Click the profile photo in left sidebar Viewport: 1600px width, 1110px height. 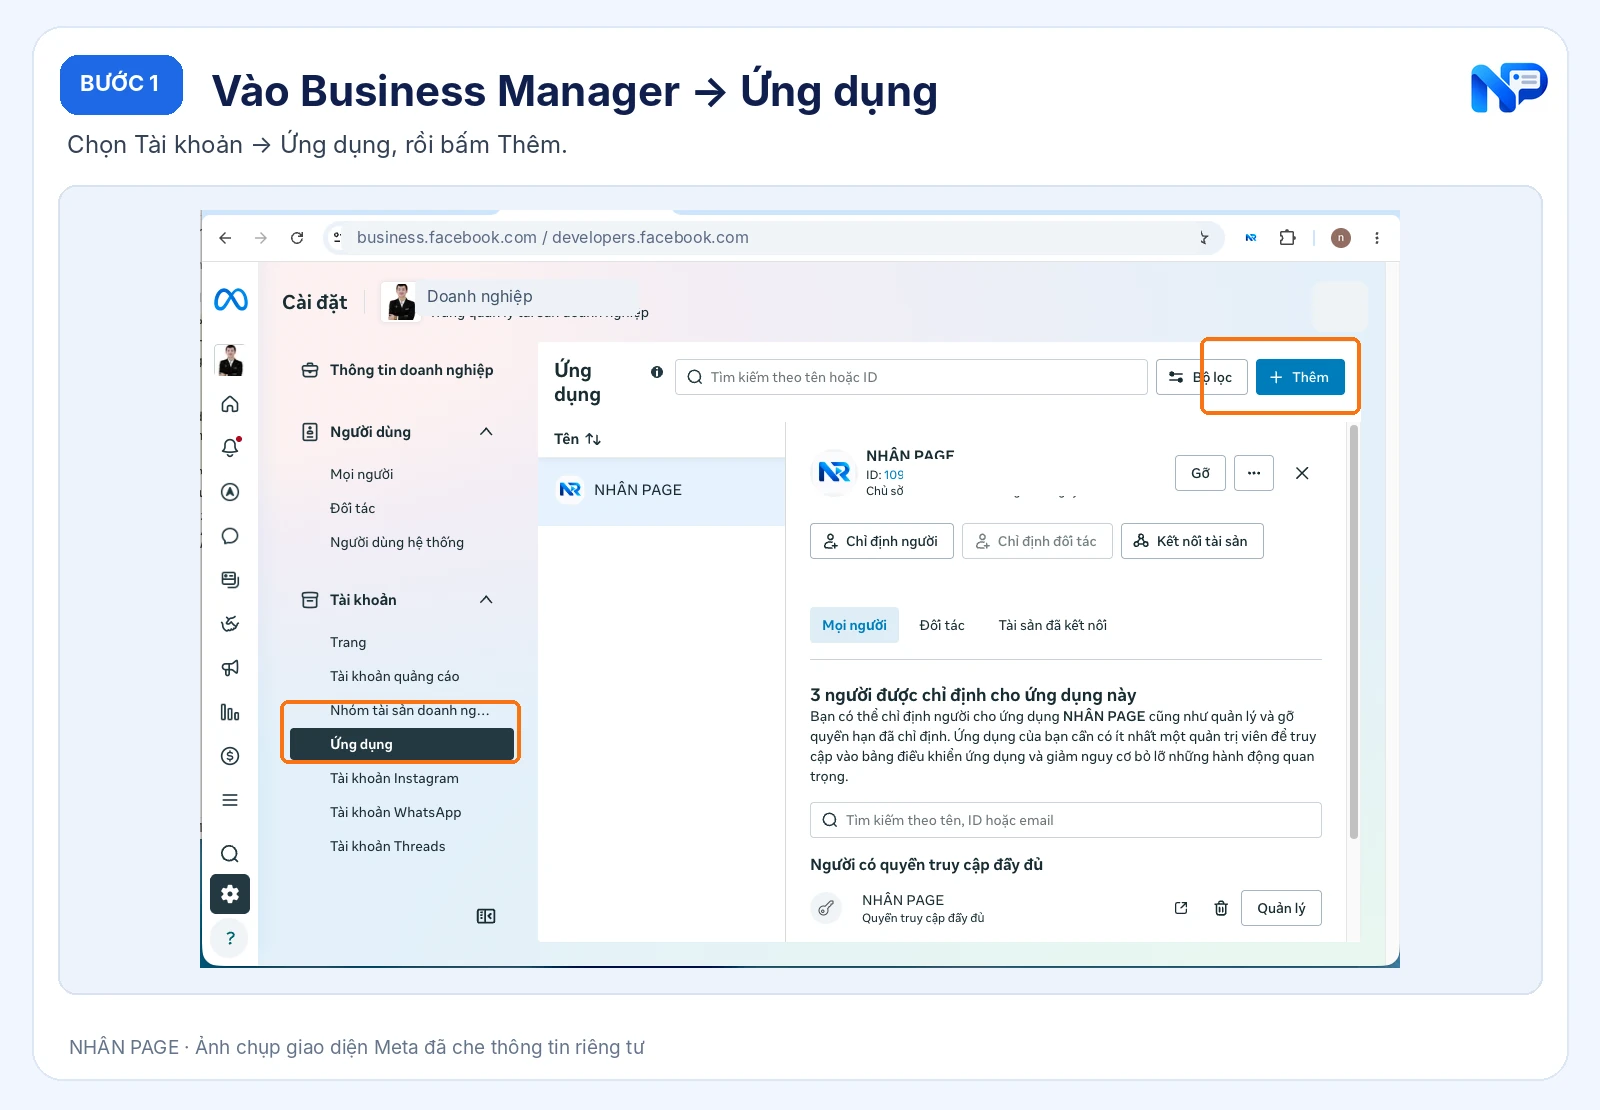click(230, 360)
